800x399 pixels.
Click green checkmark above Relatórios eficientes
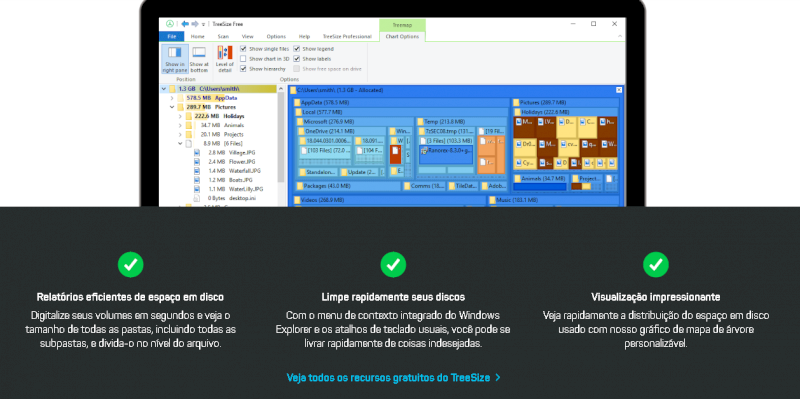point(131,264)
